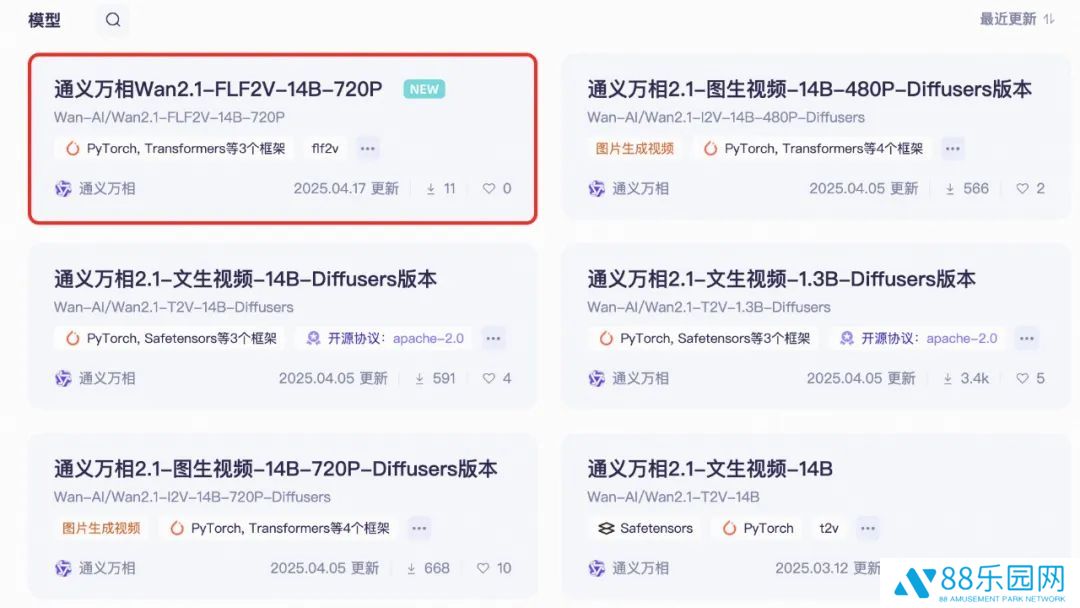Click the 通义万相 author icon on the T2V-14B-Diffusers card
This screenshot has height=608, width=1080.
pyautogui.click(x=63, y=378)
